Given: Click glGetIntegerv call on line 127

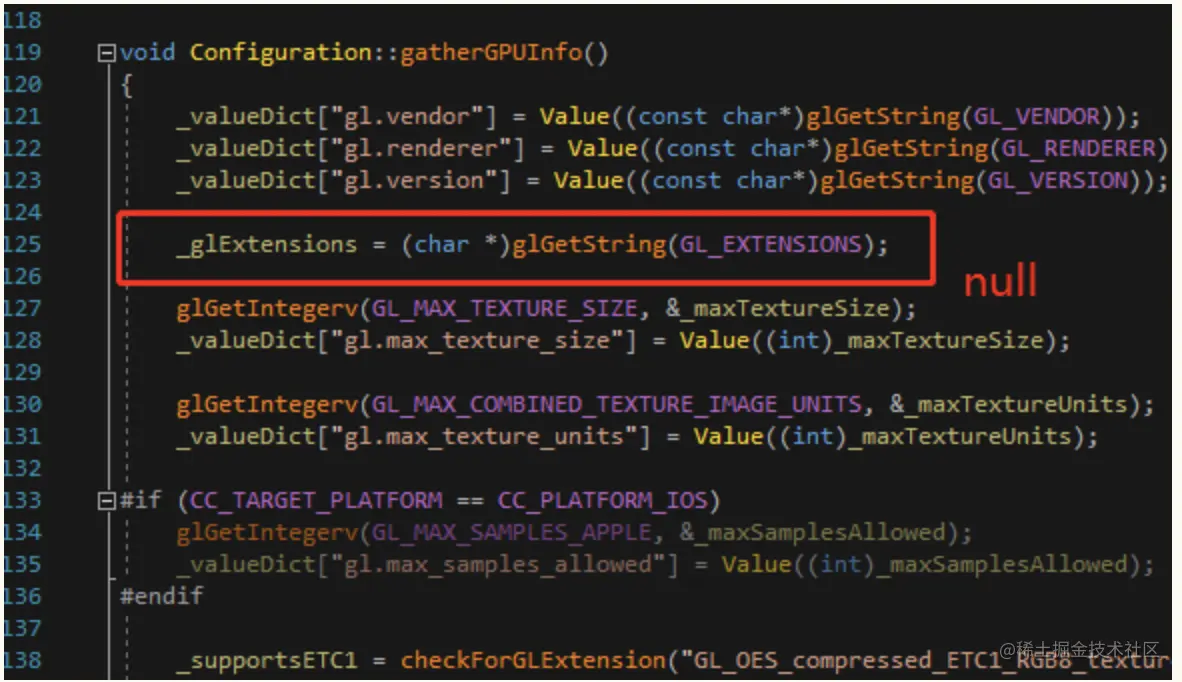Looking at the screenshot, I should (267, 309).
